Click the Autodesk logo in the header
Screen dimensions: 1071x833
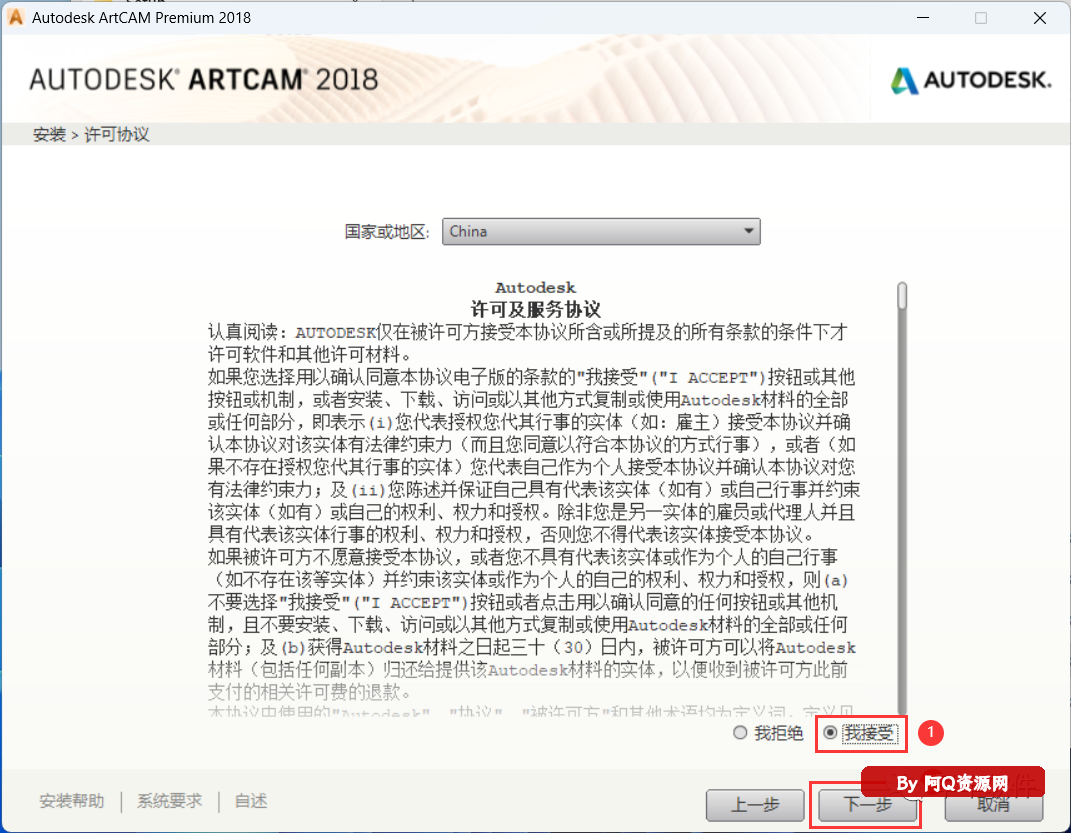pyautogui.click(x=971, y=80)
